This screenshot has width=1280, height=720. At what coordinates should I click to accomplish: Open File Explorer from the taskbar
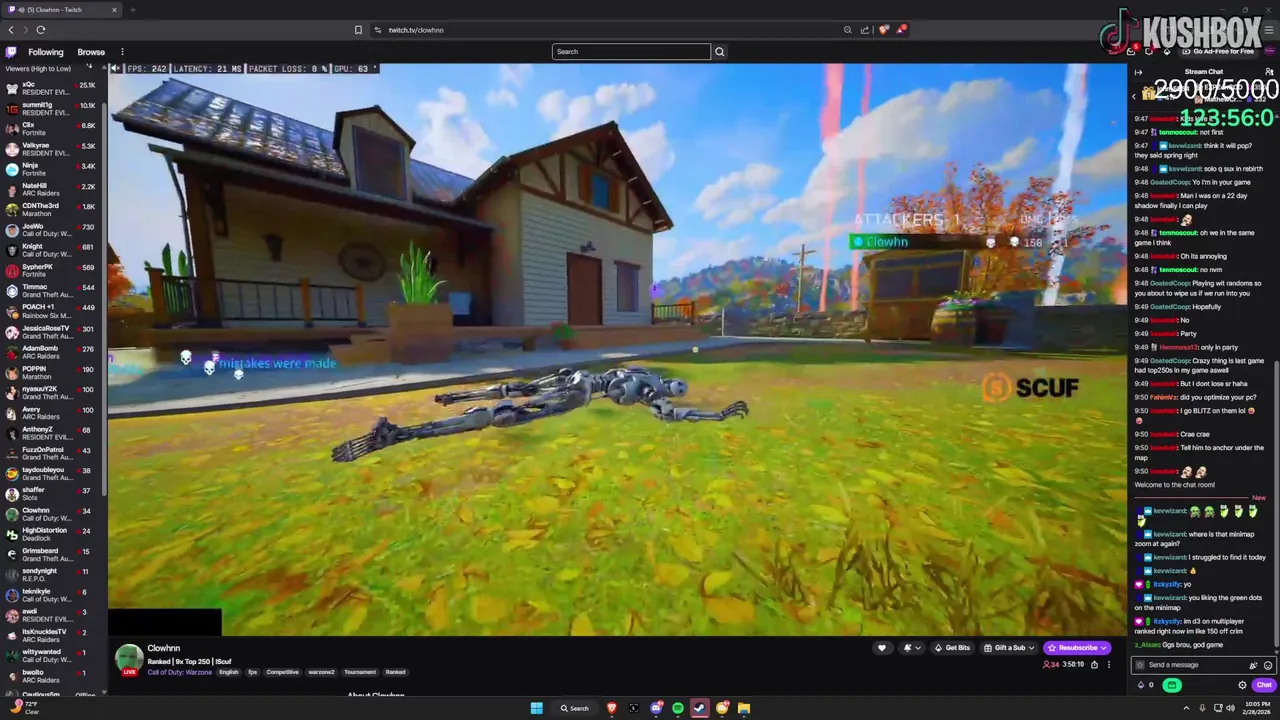pos(744,708)
